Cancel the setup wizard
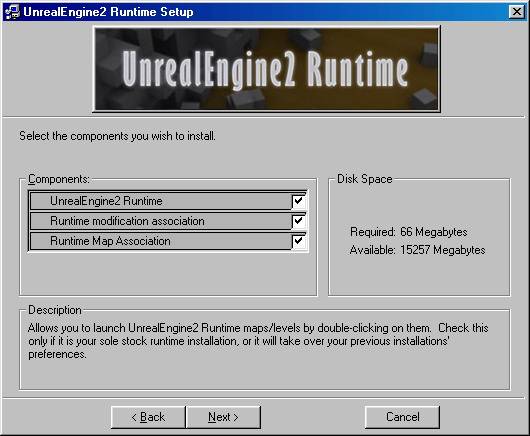Screen dimensions: 530x436 [402, 417]
